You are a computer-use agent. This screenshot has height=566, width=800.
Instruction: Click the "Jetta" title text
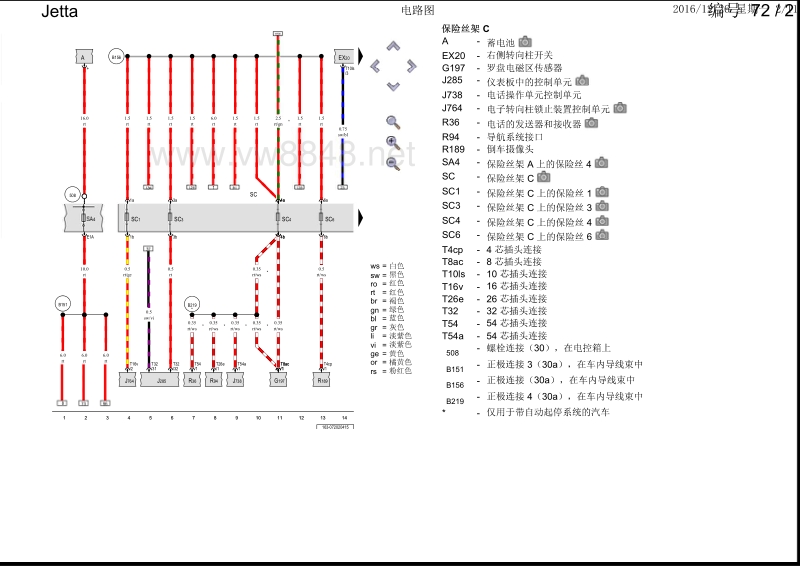(x=60, y=11)
